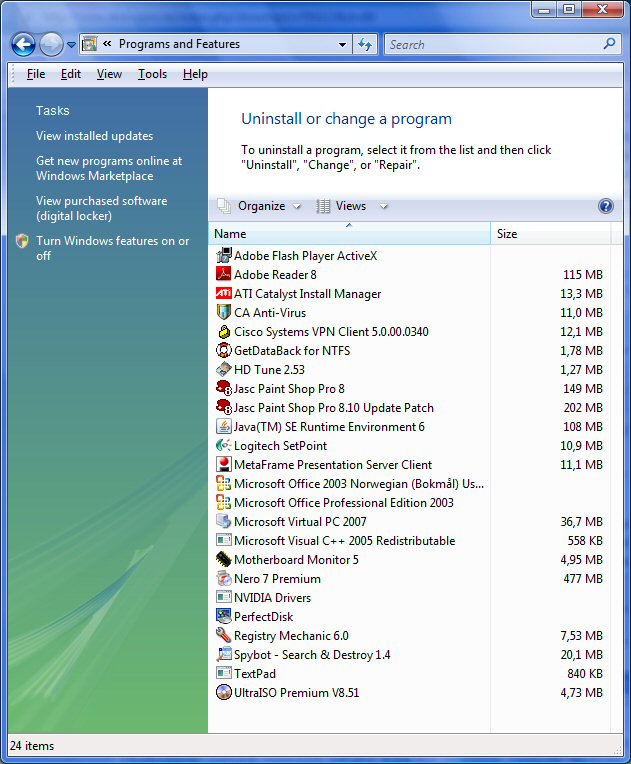Open the Help menu
The image size is (631, 764).
[195, 74]
